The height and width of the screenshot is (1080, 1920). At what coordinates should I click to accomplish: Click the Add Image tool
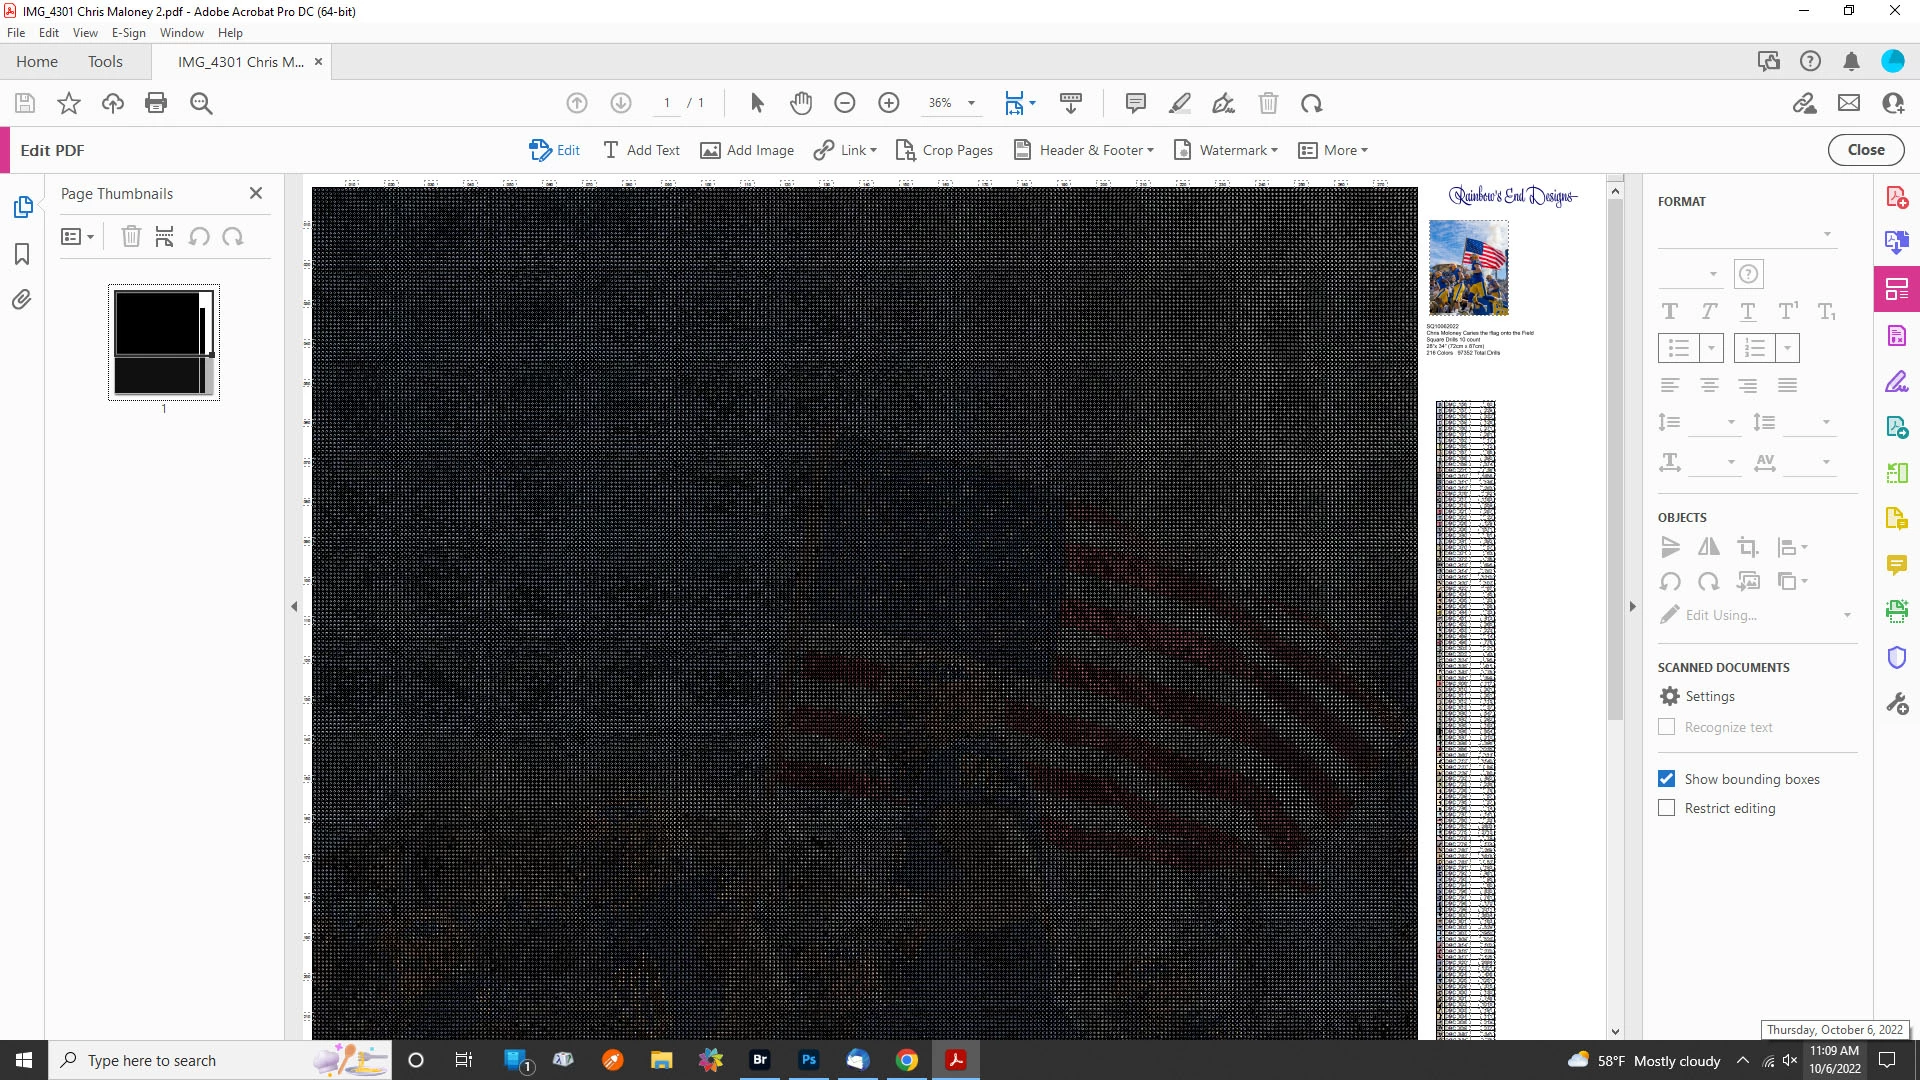click(x=747, y=150)
